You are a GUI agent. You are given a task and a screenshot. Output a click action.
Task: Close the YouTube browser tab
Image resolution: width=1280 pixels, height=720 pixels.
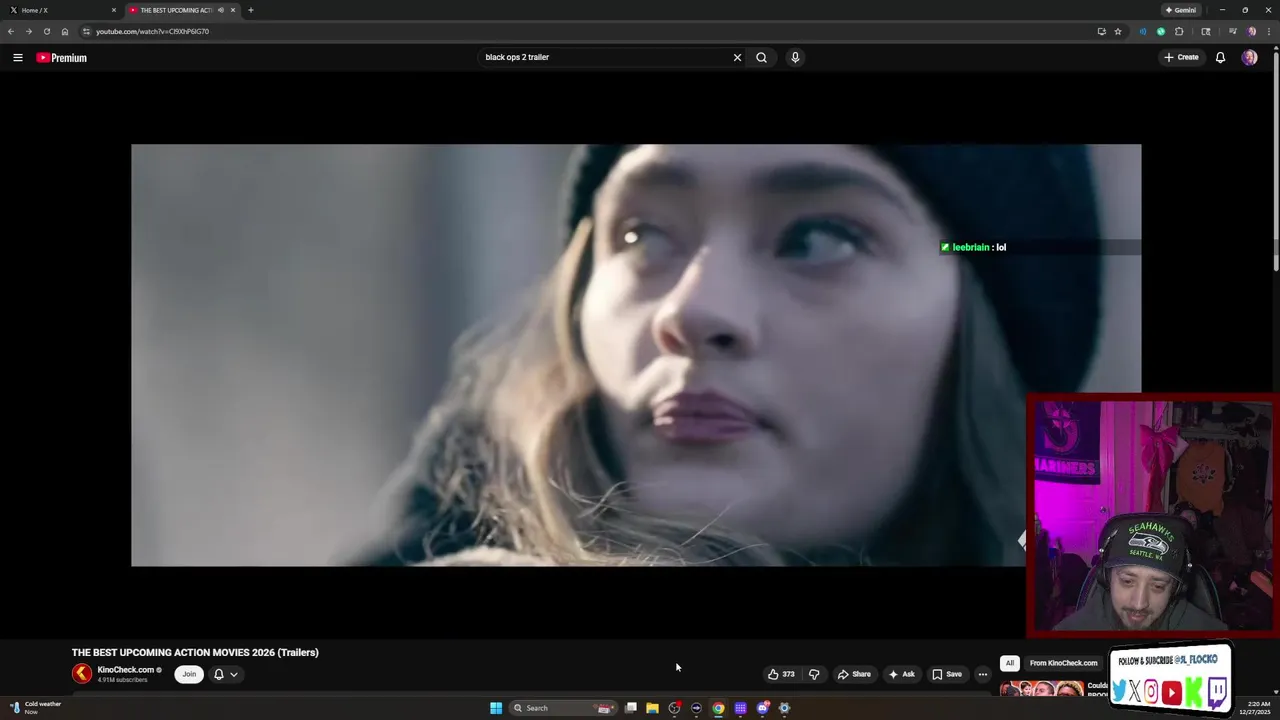233,10
